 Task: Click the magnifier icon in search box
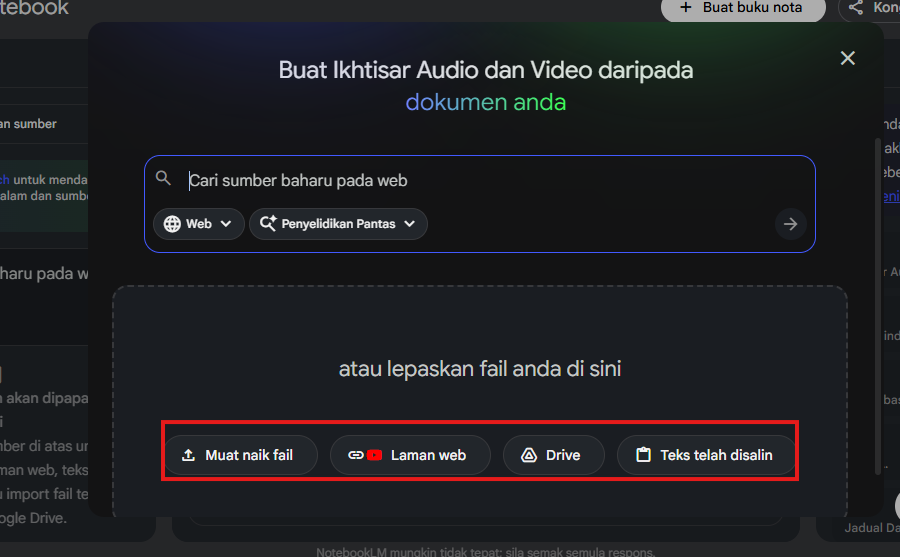164,179
